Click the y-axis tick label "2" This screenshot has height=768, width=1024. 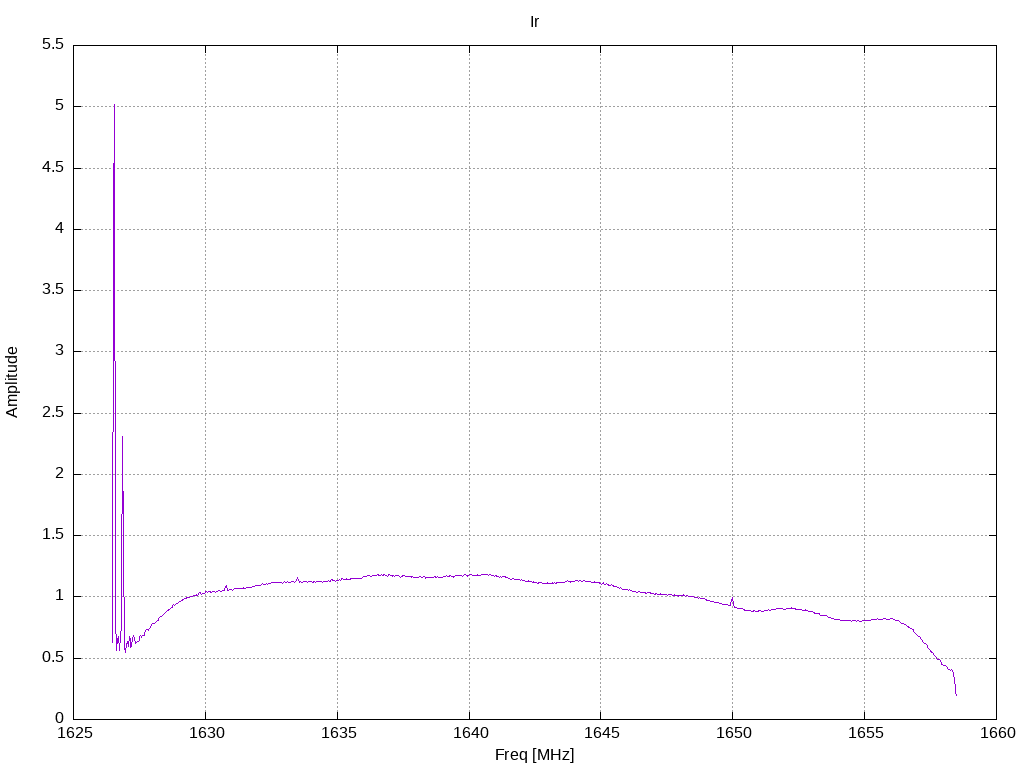coord(59,473)
